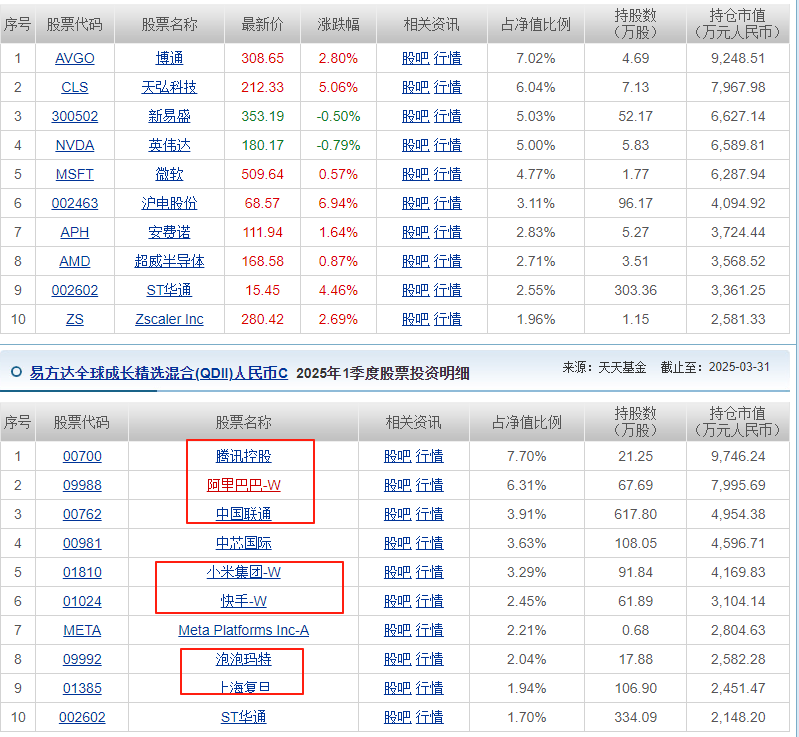799x737 pixels.
Task: Open 天弘科技 stock name link
Action: (169, 87)
